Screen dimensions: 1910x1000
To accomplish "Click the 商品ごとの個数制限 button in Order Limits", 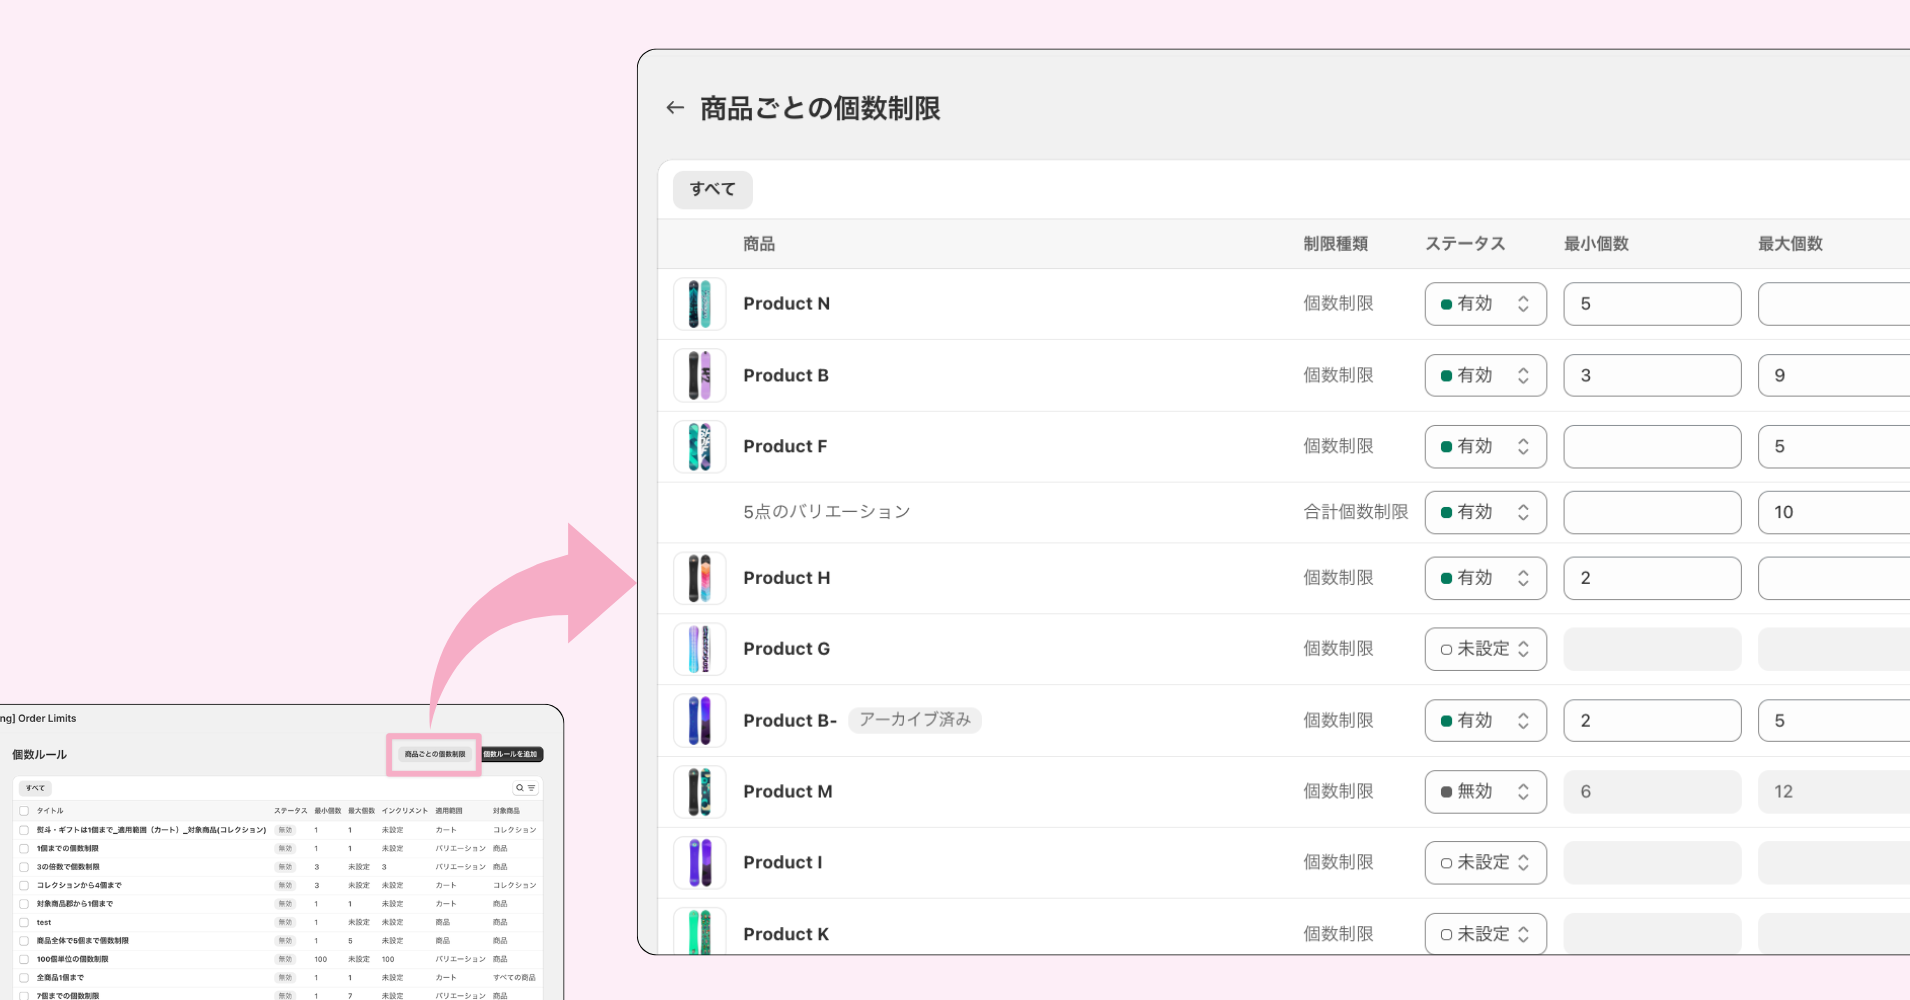I will click(435, 754).
